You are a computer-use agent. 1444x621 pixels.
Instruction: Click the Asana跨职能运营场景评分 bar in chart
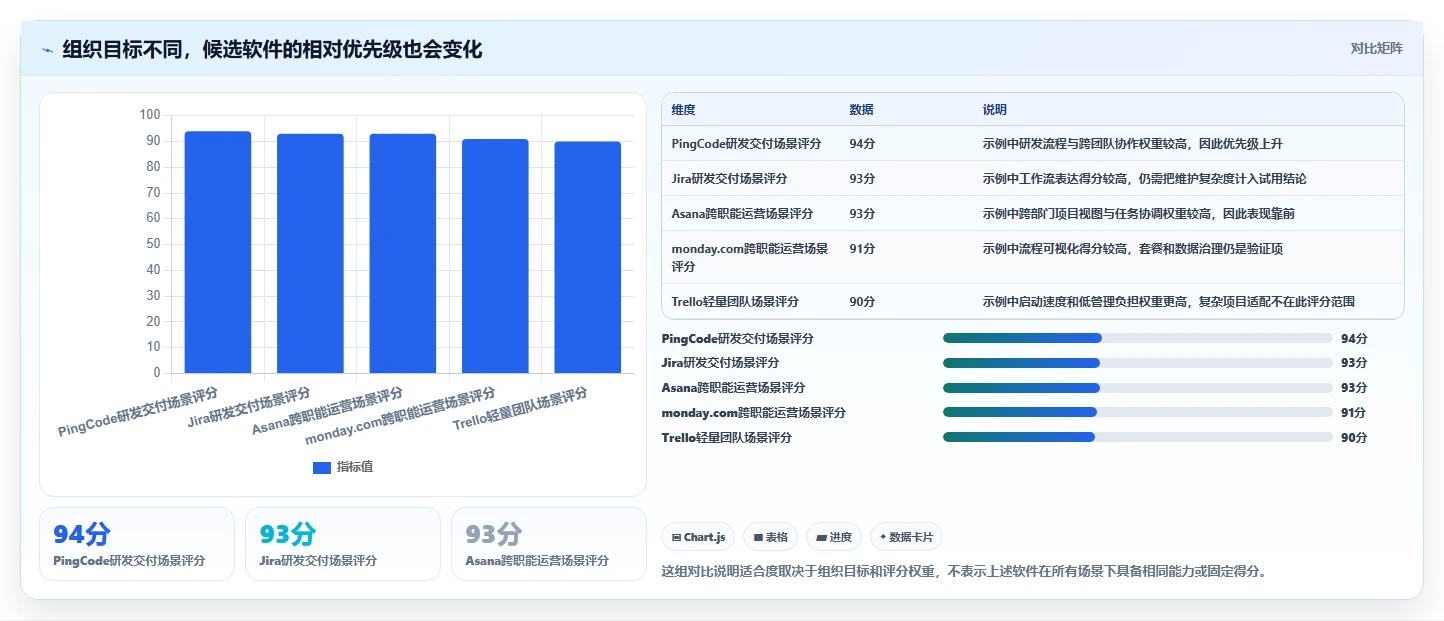[x=403, y=253]
